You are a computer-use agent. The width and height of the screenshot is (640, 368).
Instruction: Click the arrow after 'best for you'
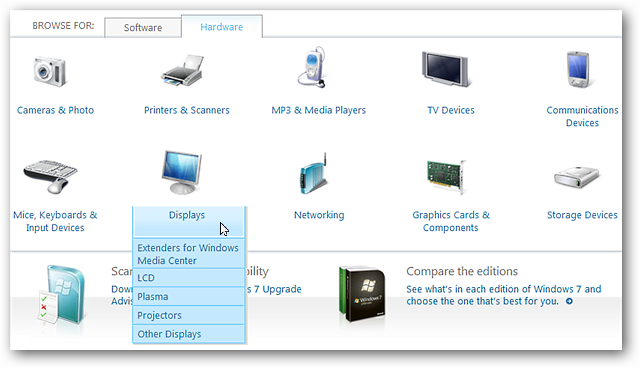(569, 301)
